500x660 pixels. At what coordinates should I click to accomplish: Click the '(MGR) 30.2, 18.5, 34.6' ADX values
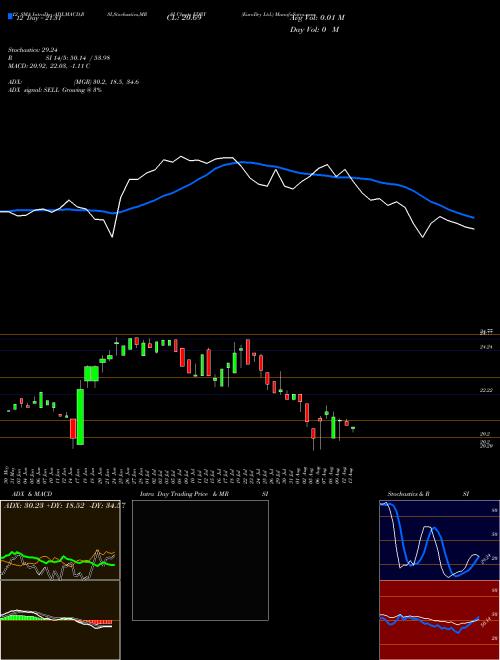[106, 82]
